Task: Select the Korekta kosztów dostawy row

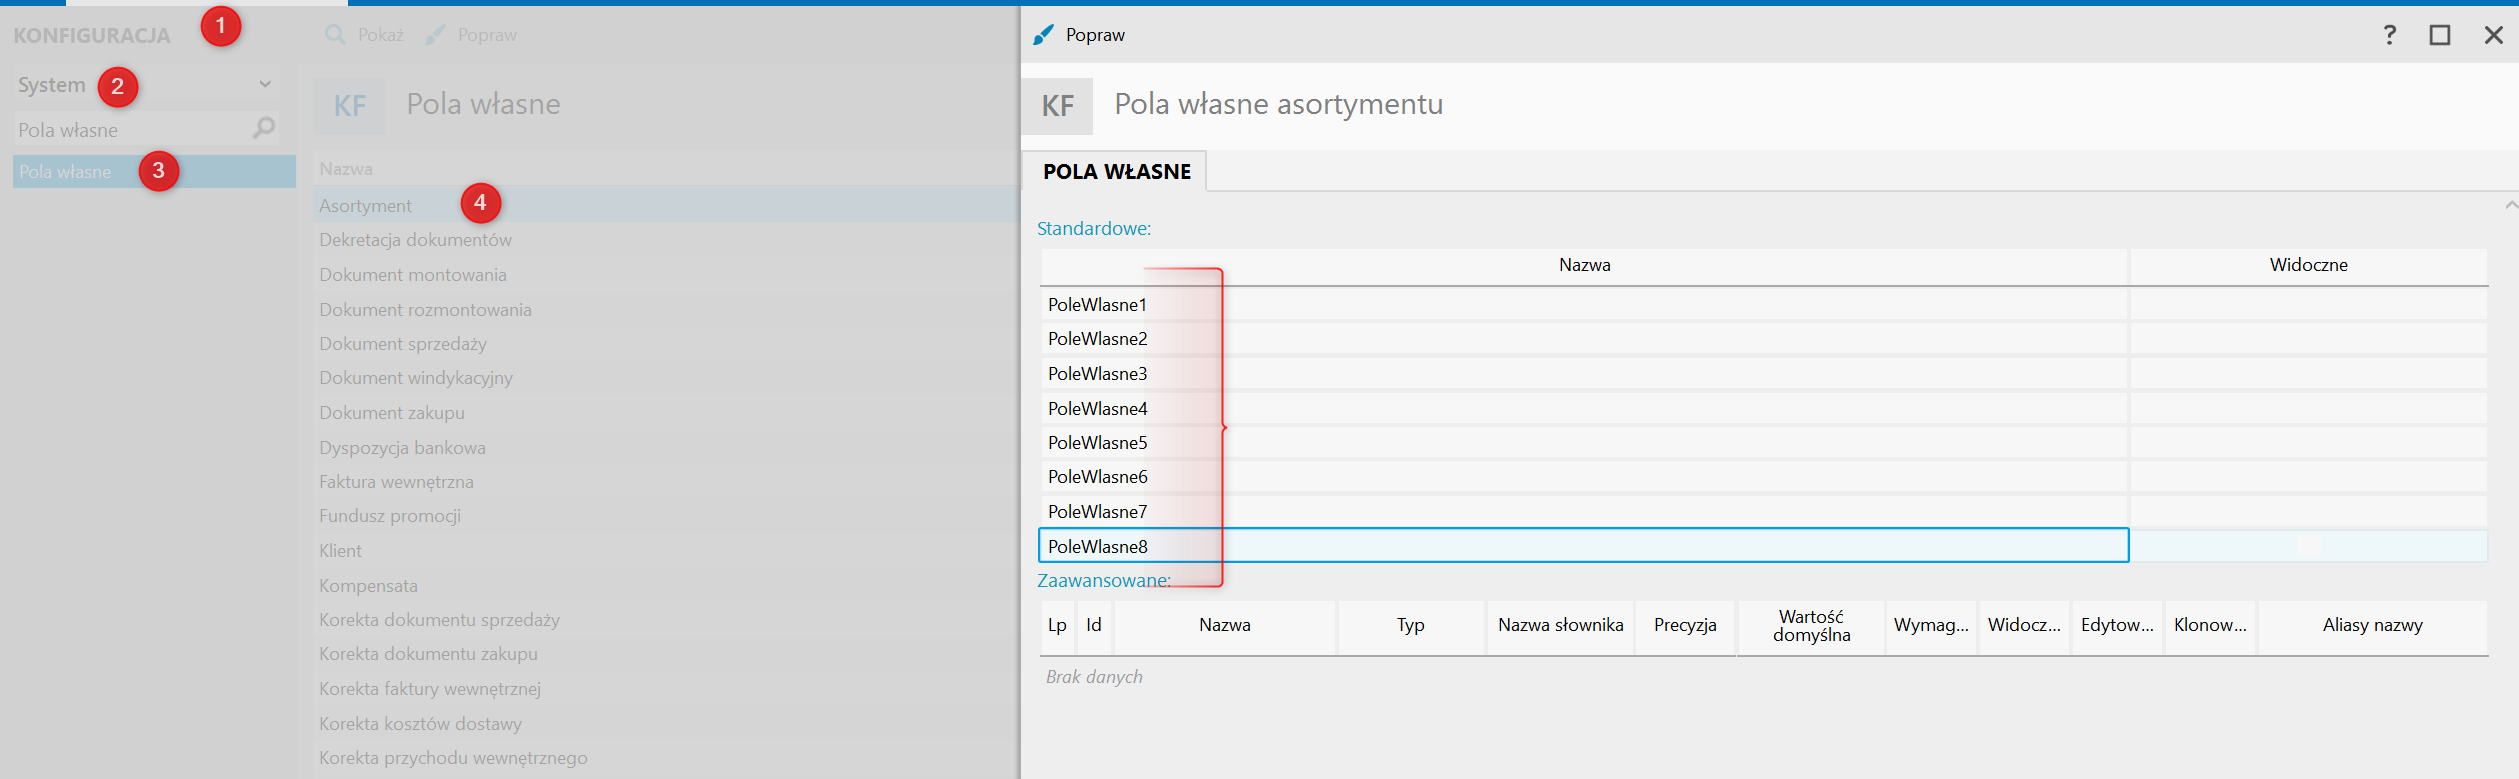Action: tap(666, 723)
